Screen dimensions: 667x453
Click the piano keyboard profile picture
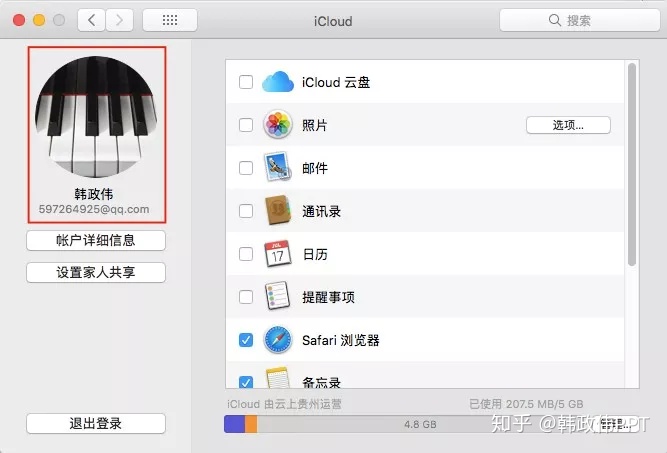point(96,117)
